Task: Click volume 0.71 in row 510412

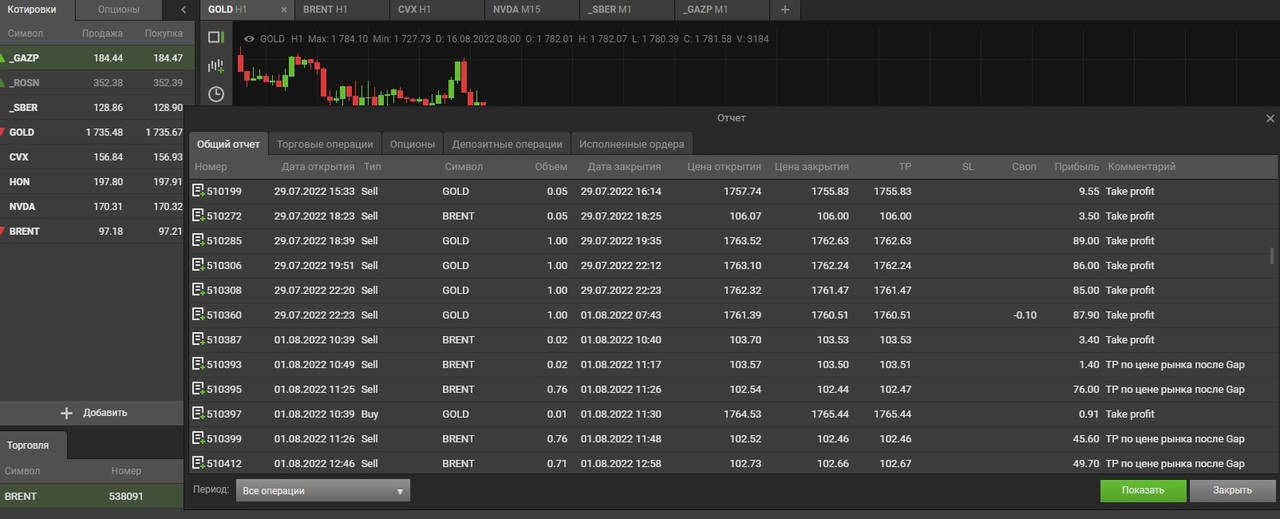Action: (x=557, y=463)
